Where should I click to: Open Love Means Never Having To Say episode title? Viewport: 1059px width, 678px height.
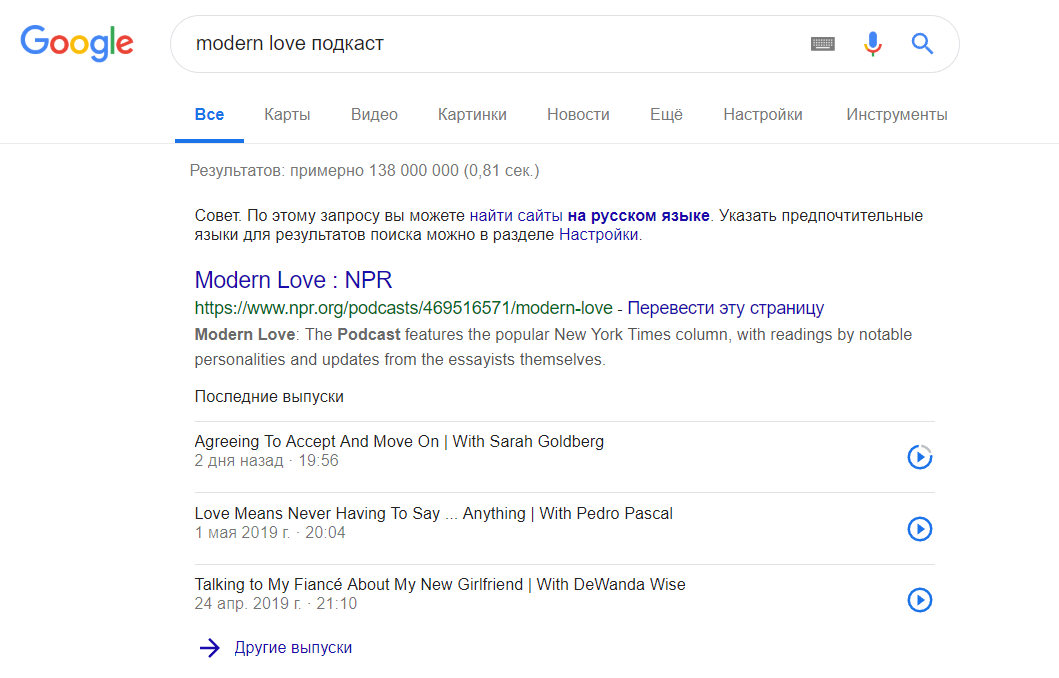coord(434,514)
